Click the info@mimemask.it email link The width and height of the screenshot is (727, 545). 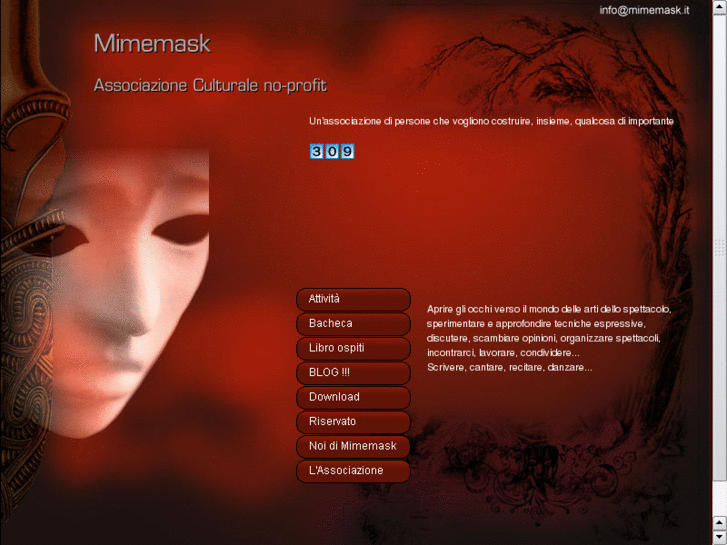tap(644, 10)
